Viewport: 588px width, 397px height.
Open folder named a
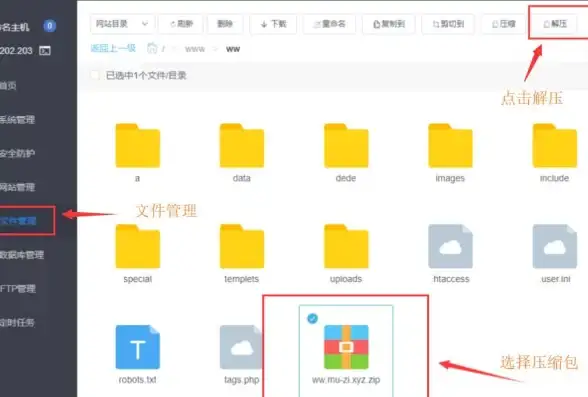click(x=138, y=145)
